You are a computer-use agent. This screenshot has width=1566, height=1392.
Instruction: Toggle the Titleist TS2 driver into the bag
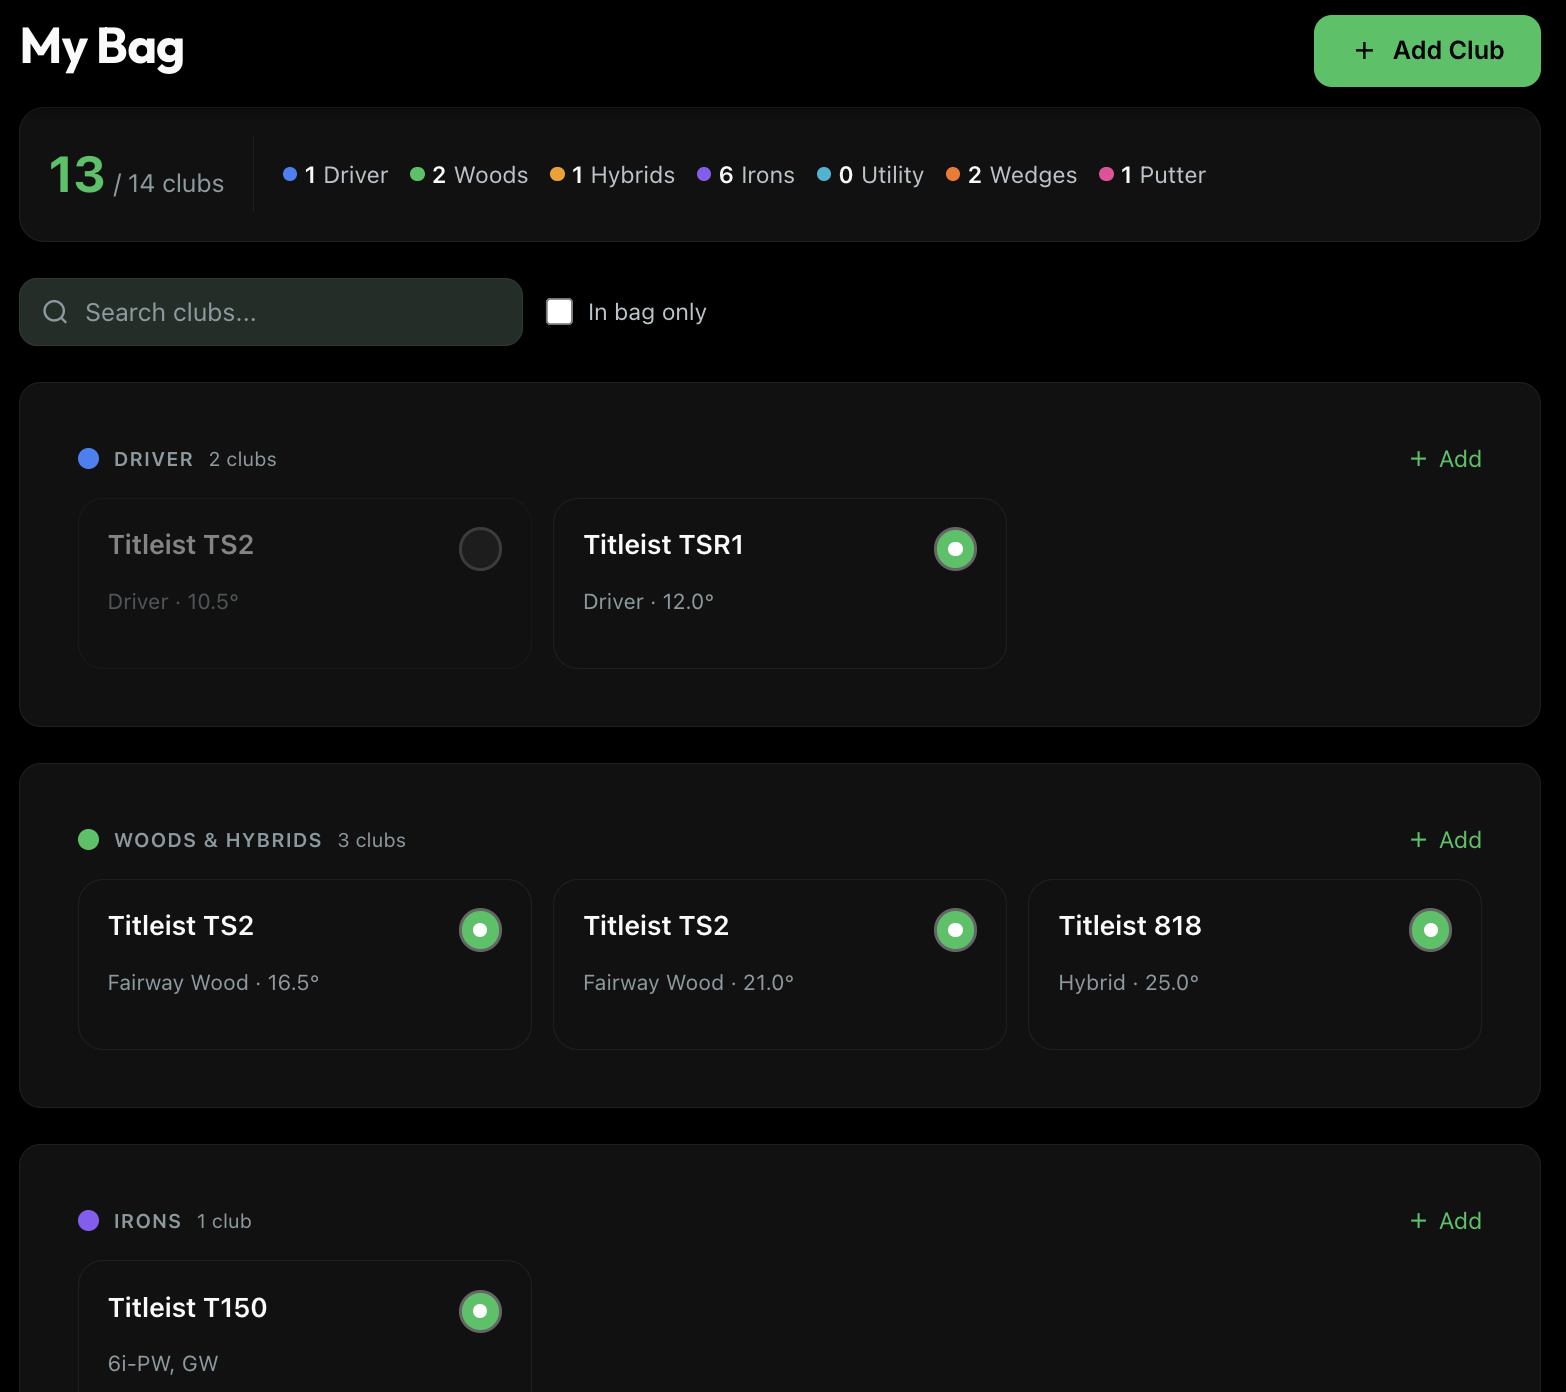pos(480,548)
